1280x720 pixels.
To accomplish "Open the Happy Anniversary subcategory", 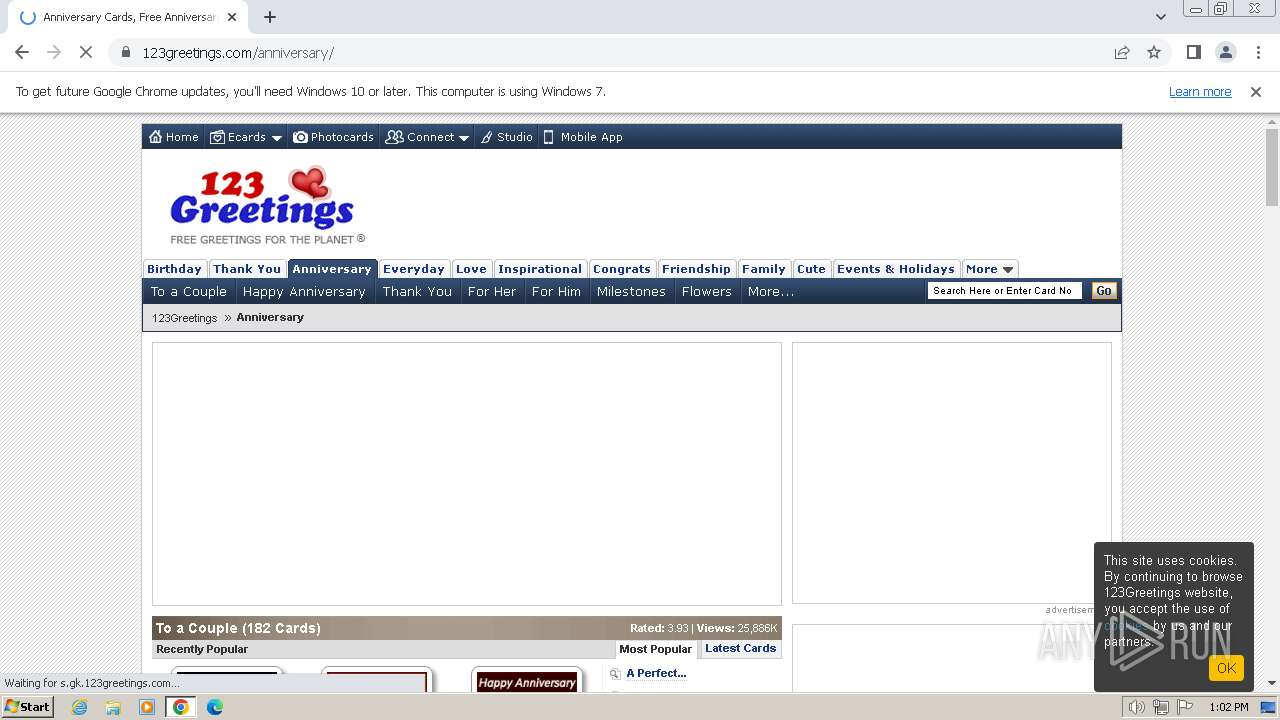I will (304, 292).
